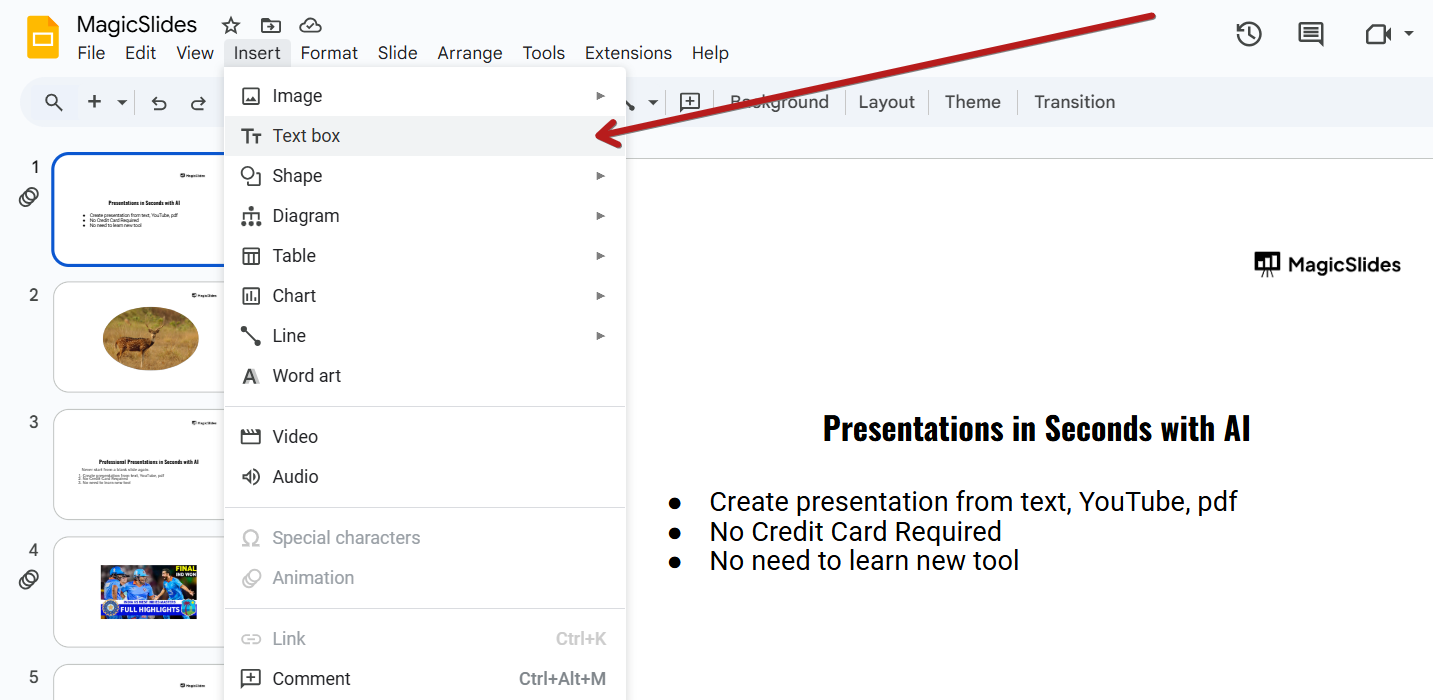Open the Arrange menu

click(470, 53)
